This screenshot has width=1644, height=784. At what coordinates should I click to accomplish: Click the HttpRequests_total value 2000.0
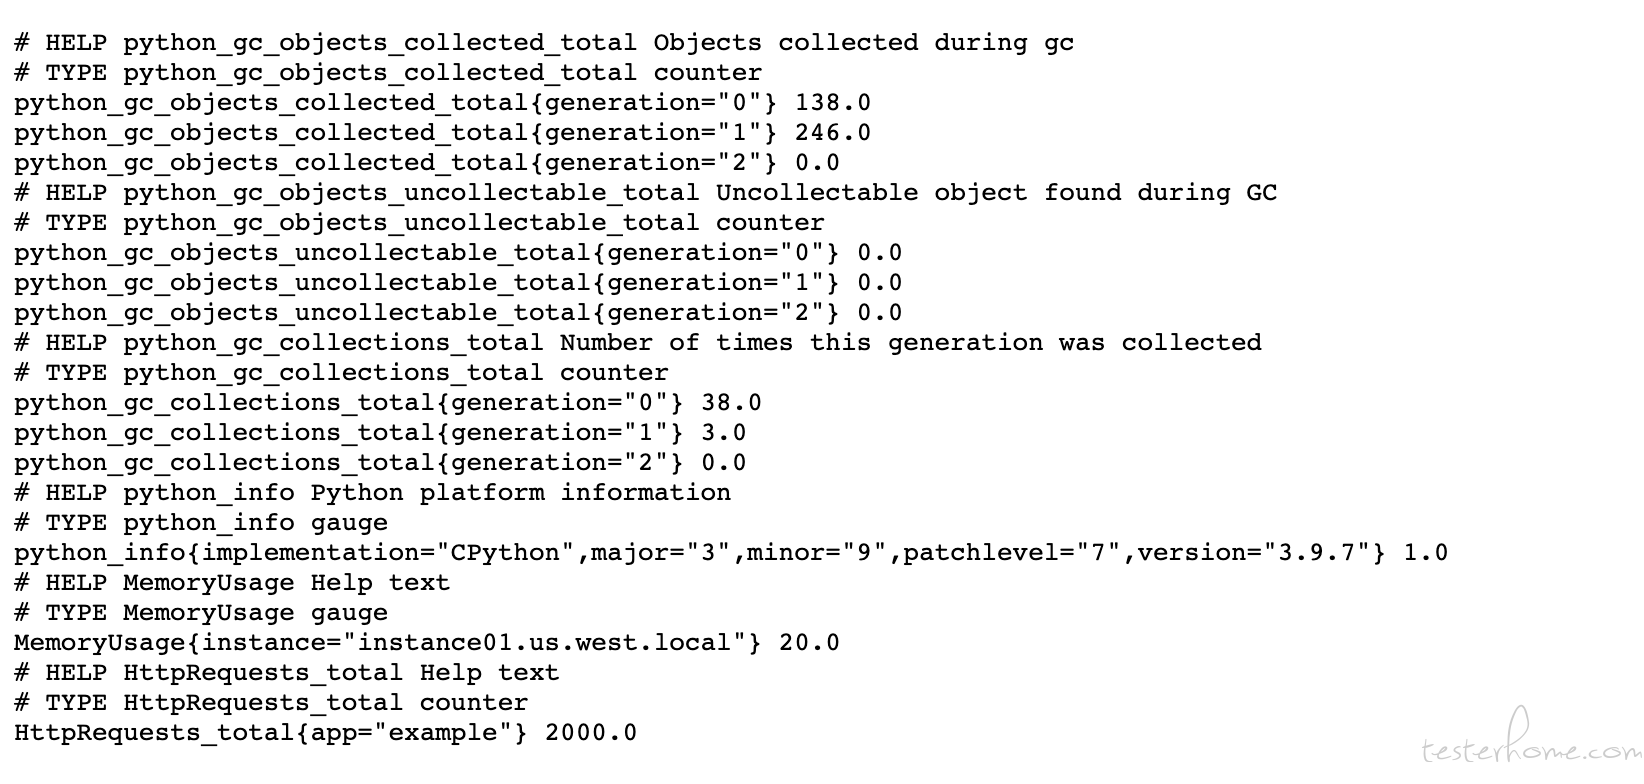[x=590, y=733]
